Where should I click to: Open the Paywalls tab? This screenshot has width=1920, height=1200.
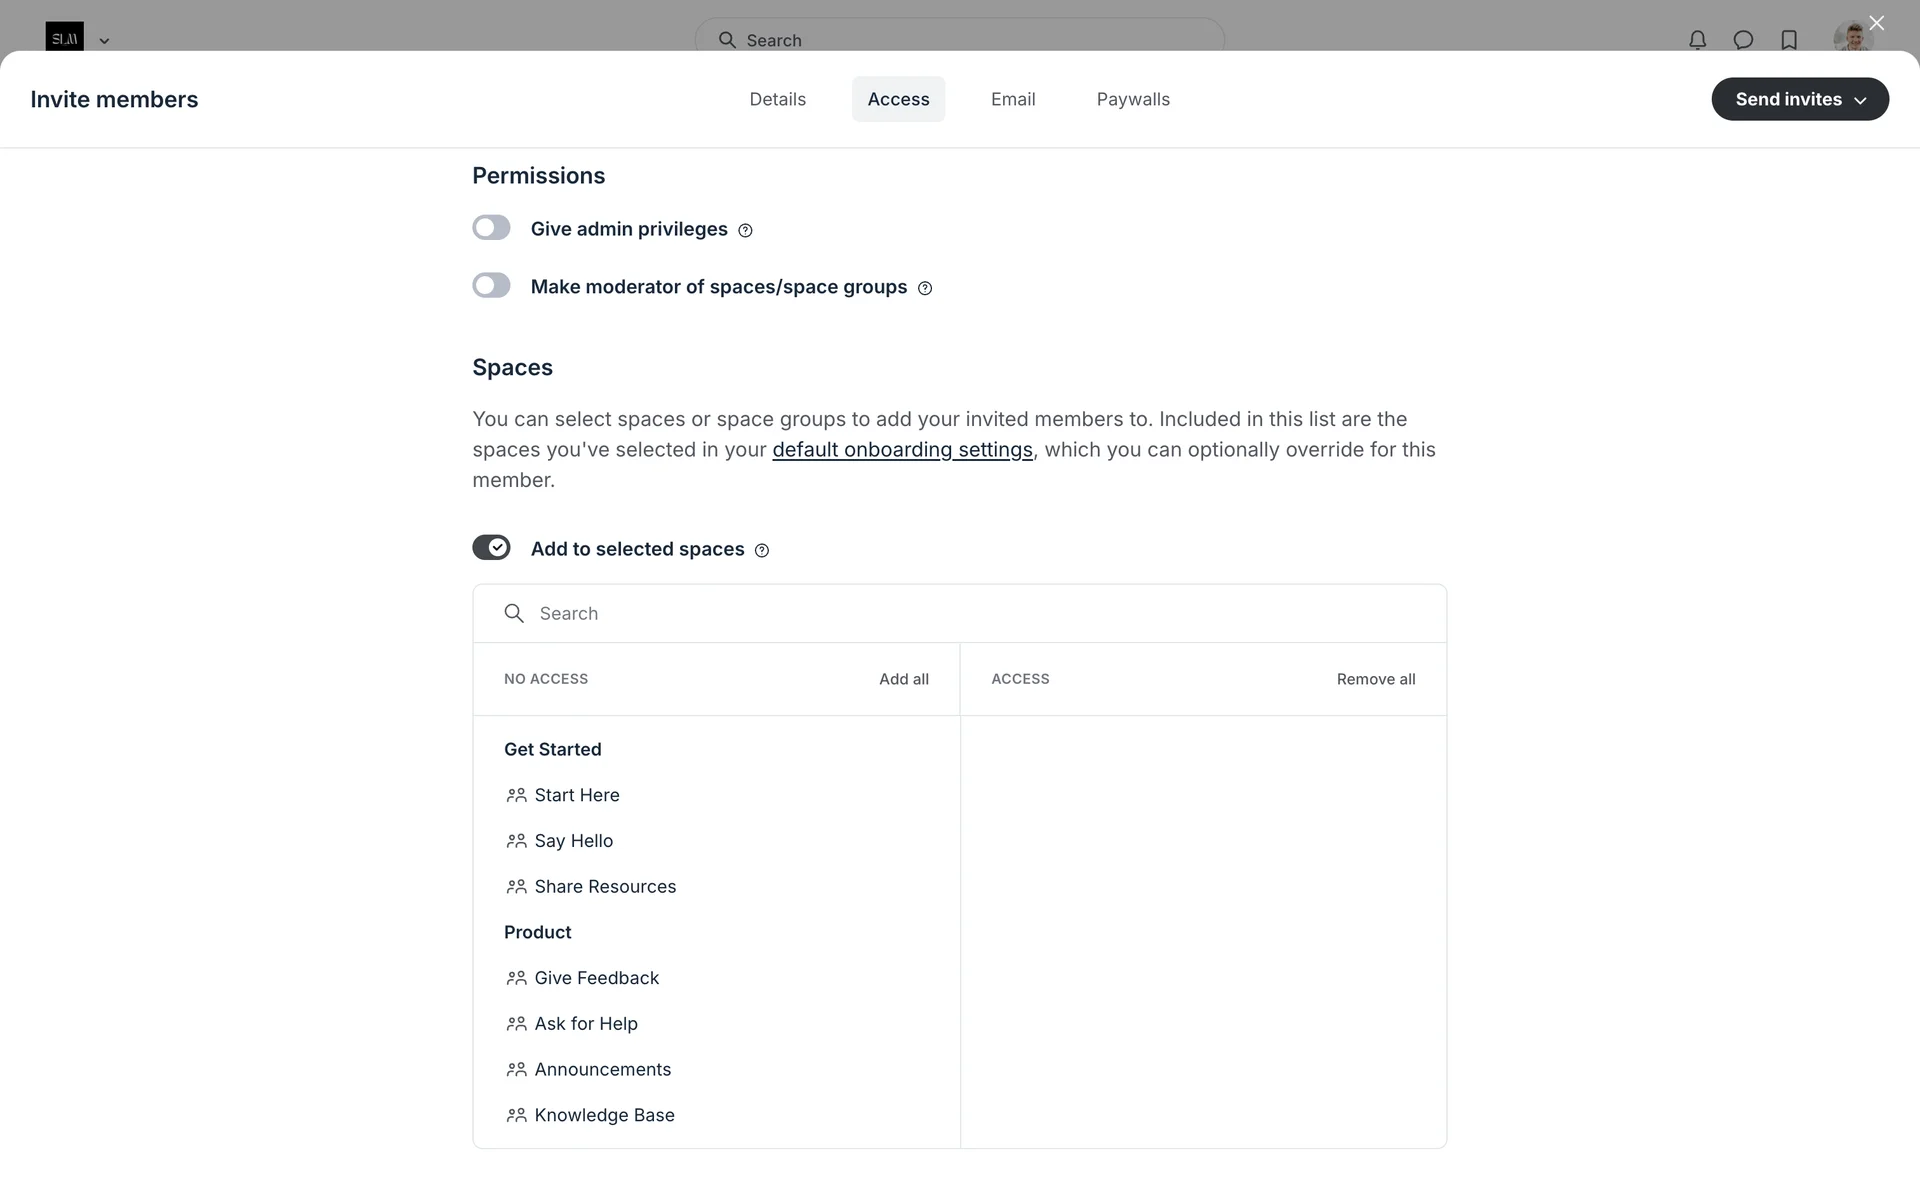coord(1132,99)
